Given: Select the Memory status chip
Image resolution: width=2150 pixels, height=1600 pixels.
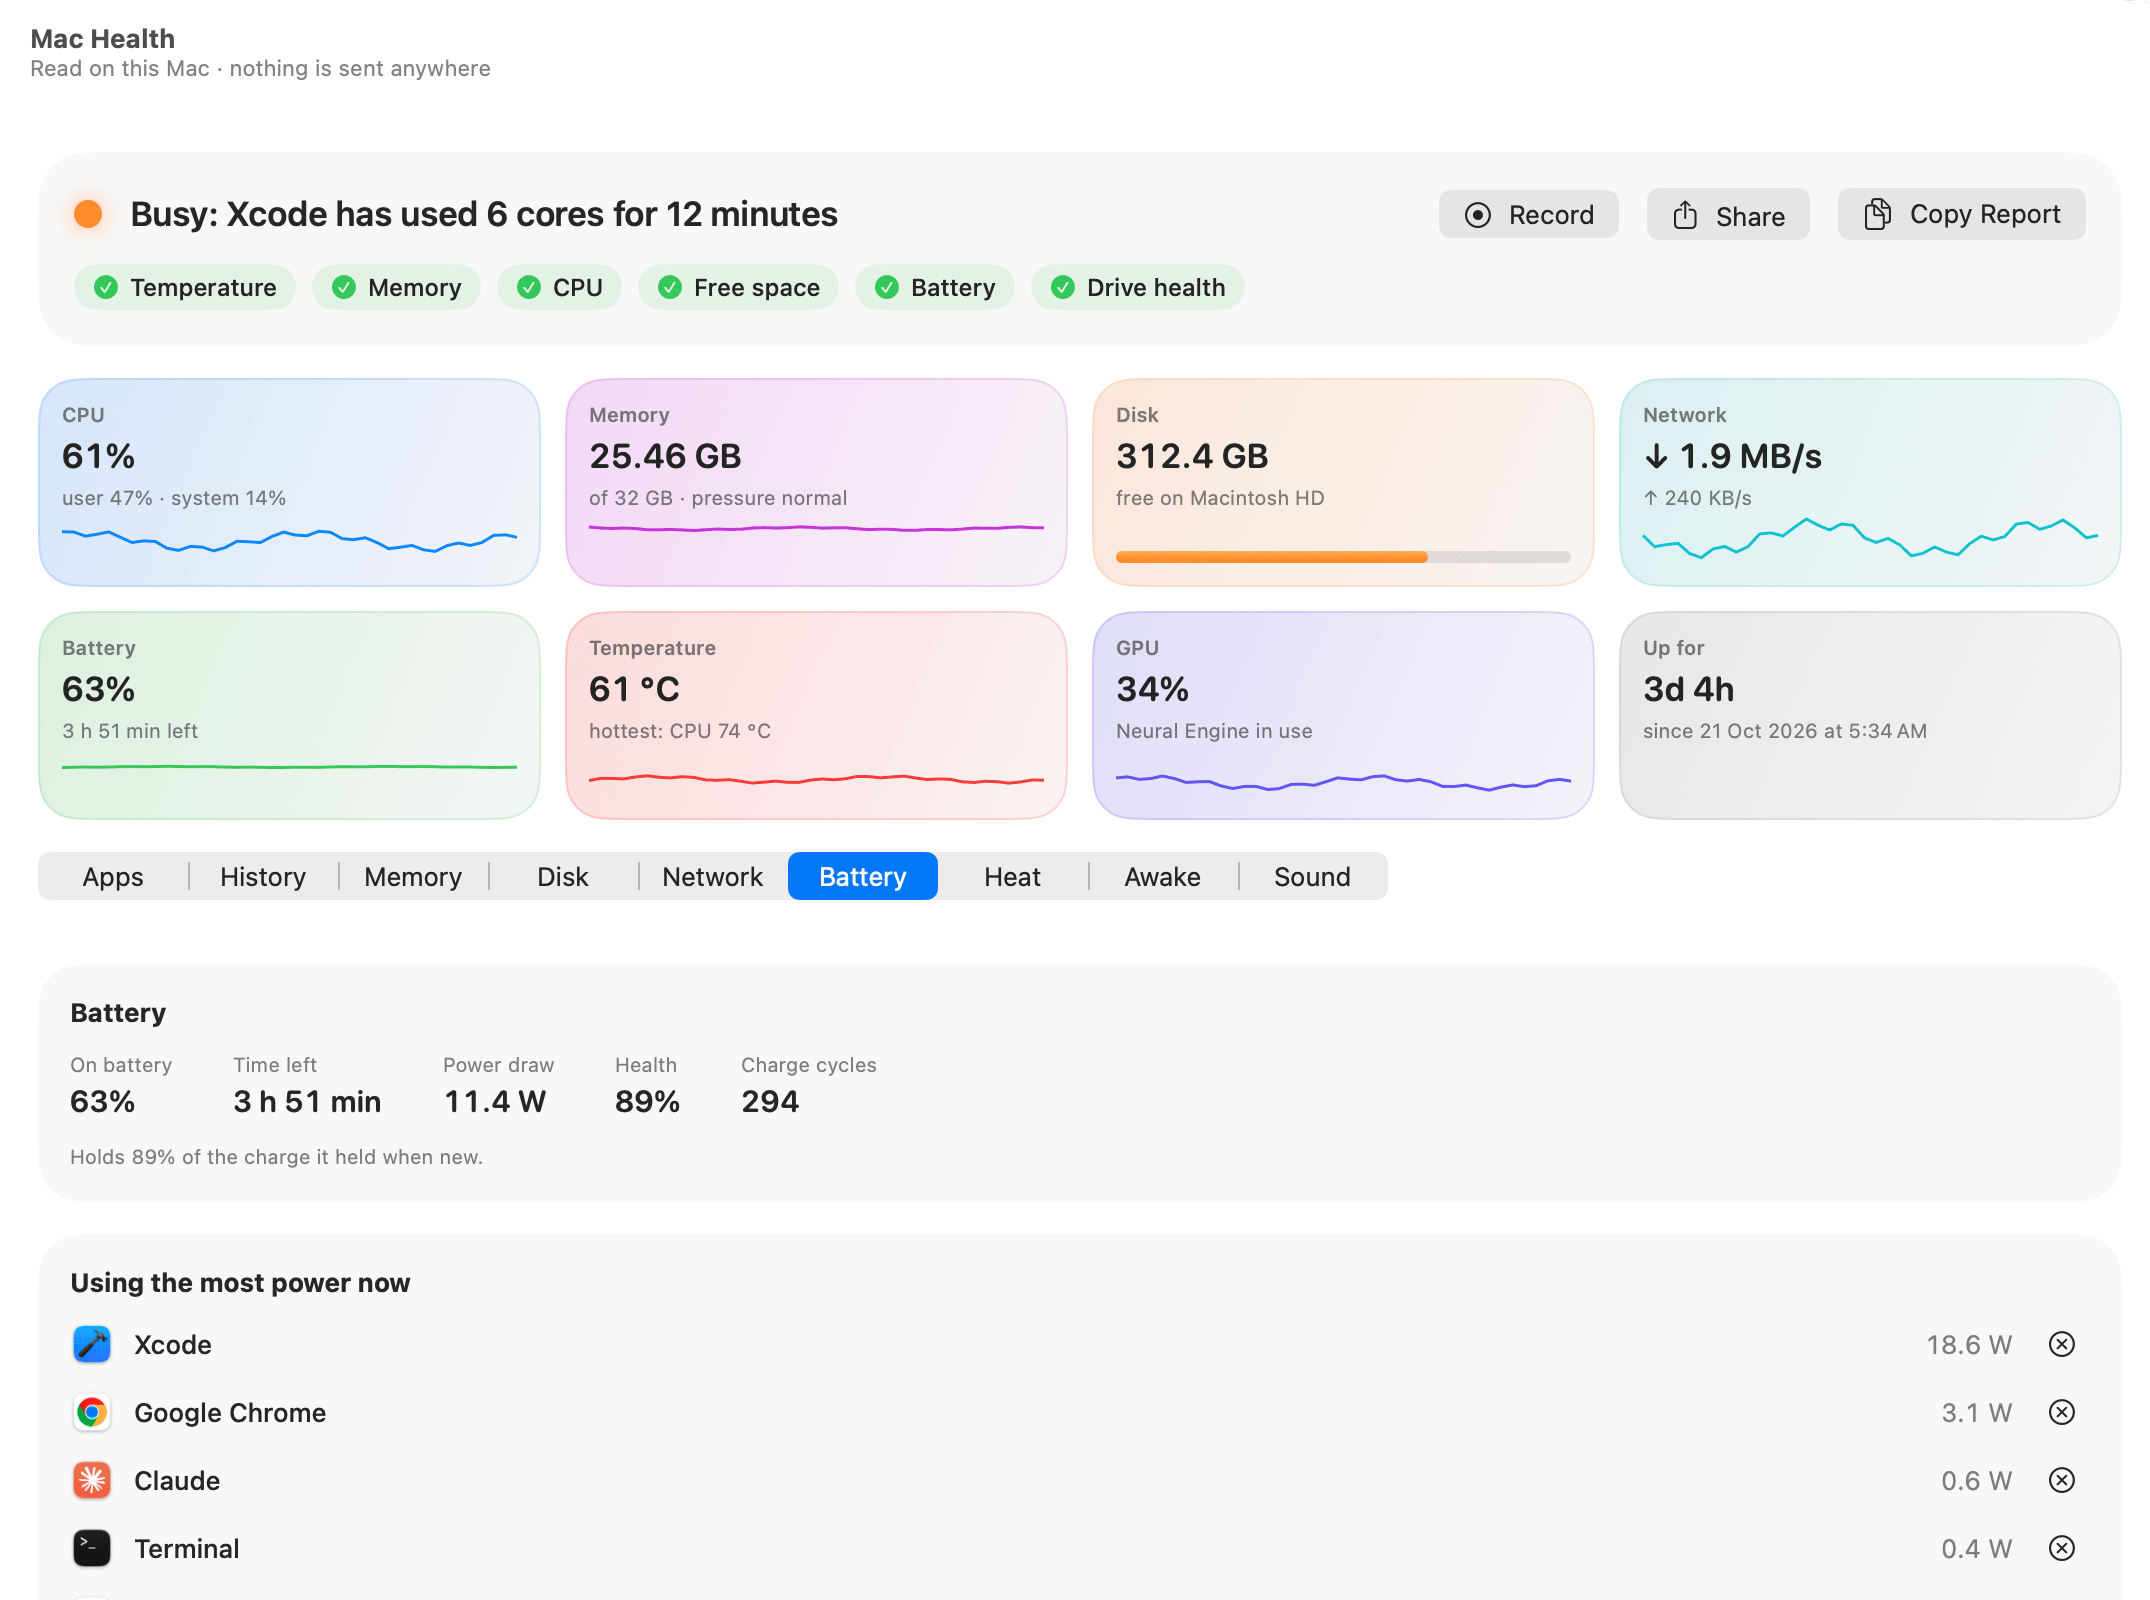Looking at the screenshot, I should [397, 287].
